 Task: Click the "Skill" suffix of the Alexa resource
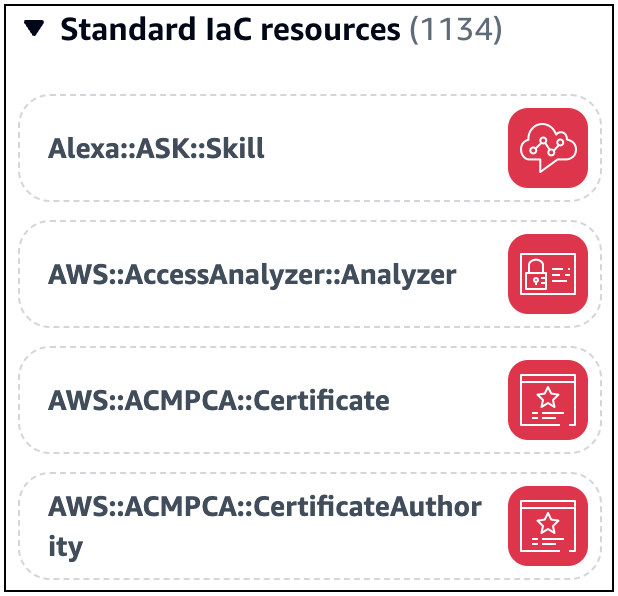click(240, 149)
